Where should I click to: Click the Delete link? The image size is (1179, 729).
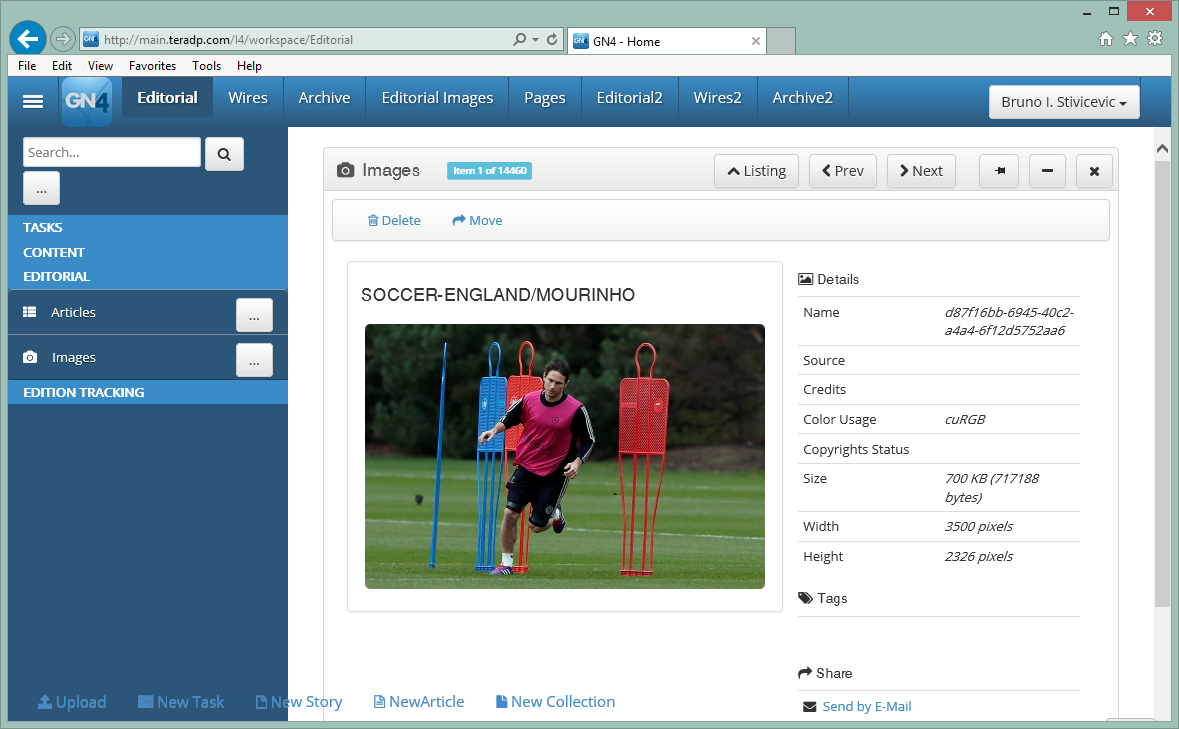(x=394, y=220)
